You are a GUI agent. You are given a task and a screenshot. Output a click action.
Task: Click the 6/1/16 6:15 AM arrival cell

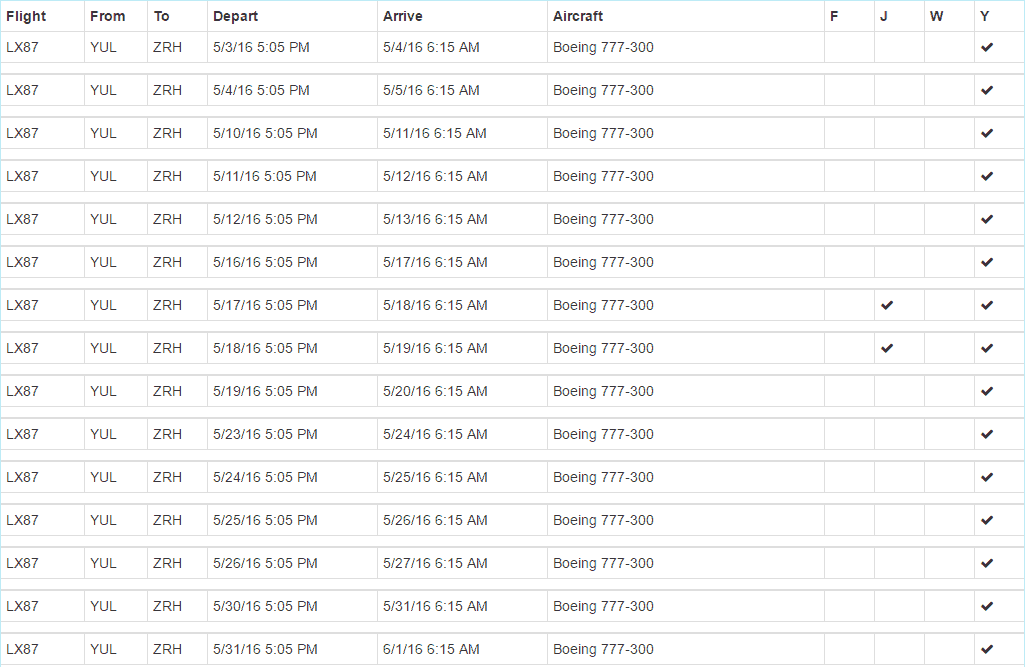click(x=431, y=649)
